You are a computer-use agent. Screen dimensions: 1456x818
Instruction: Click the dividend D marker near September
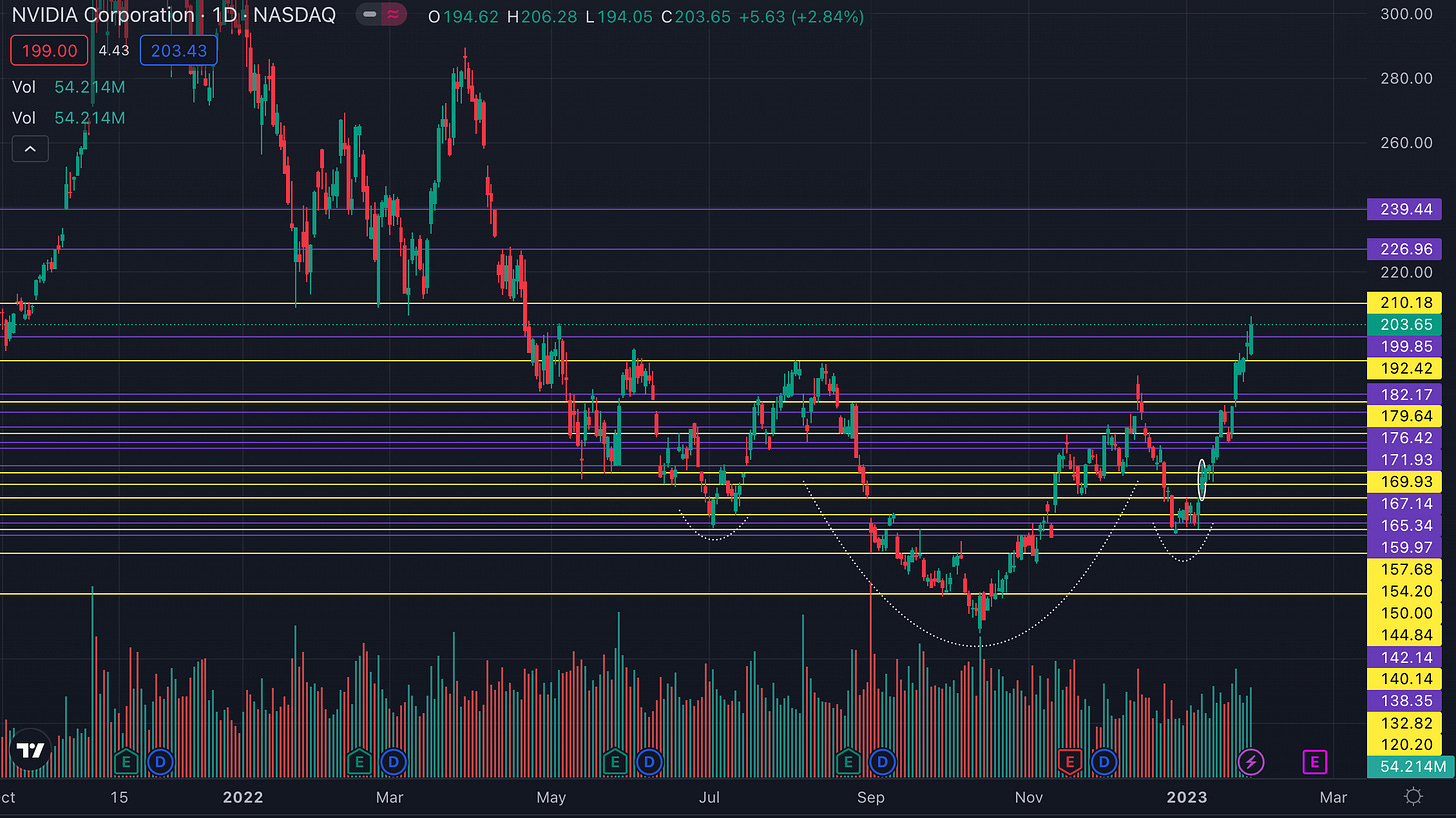pyautogui.click(x=883, y=762)
